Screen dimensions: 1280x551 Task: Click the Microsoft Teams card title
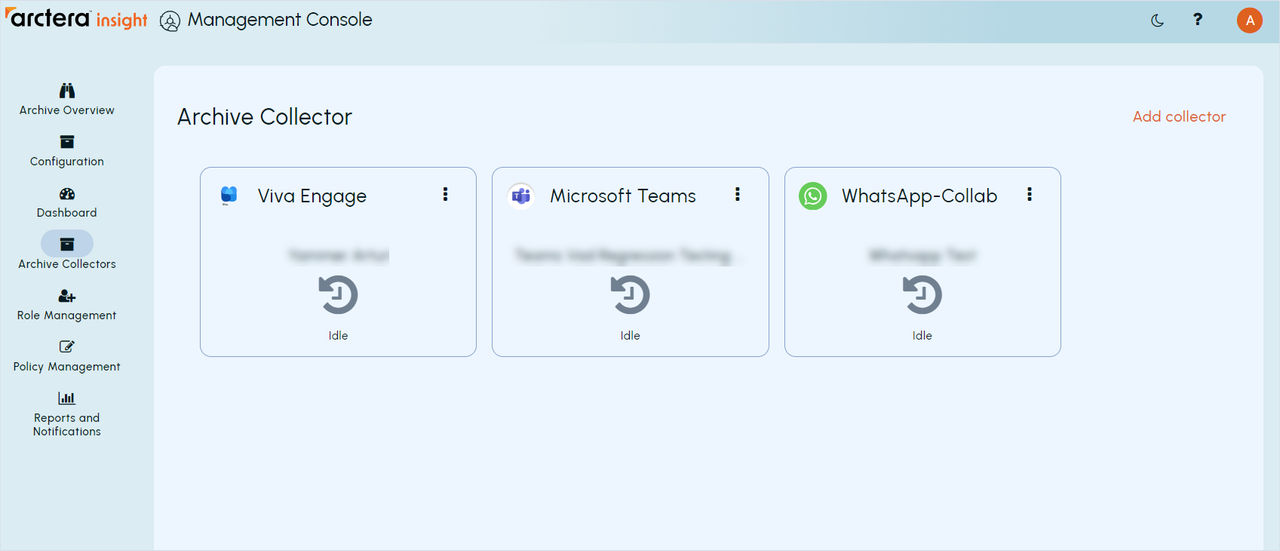point(623,196)
